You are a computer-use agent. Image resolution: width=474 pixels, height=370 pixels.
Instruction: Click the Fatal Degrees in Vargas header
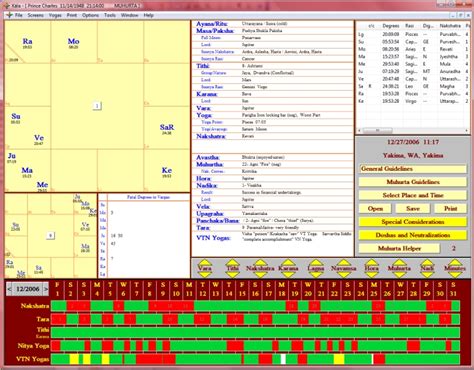pos(148,197)
